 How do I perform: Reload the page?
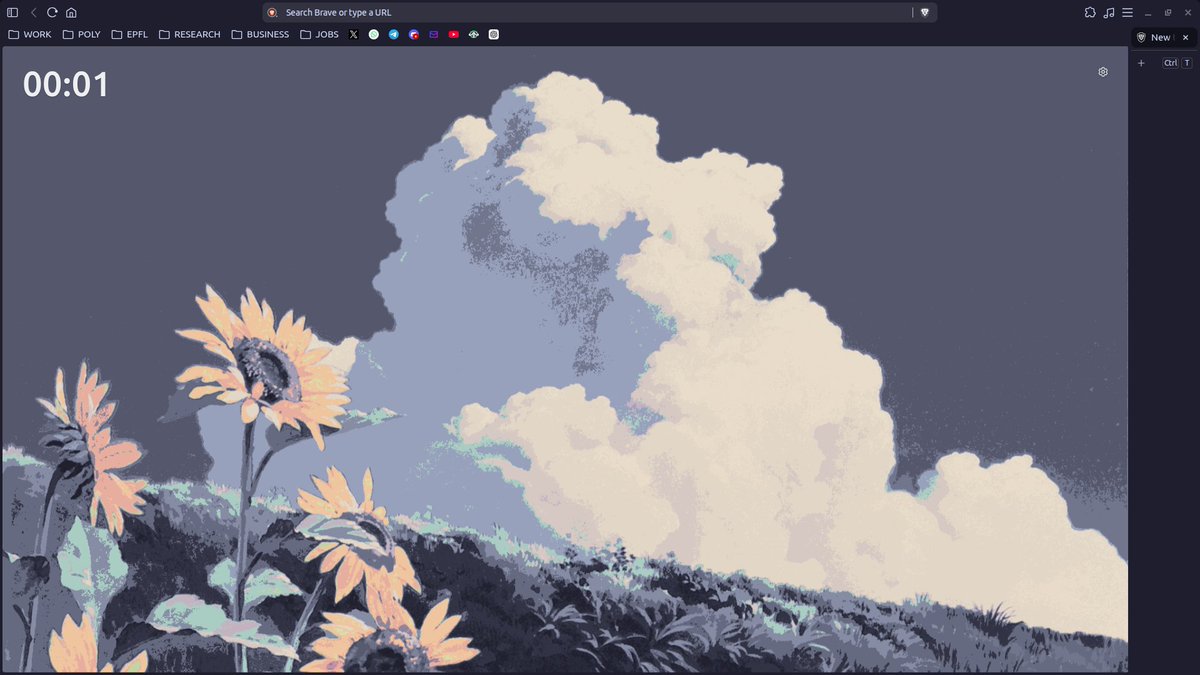pos(52,12)
